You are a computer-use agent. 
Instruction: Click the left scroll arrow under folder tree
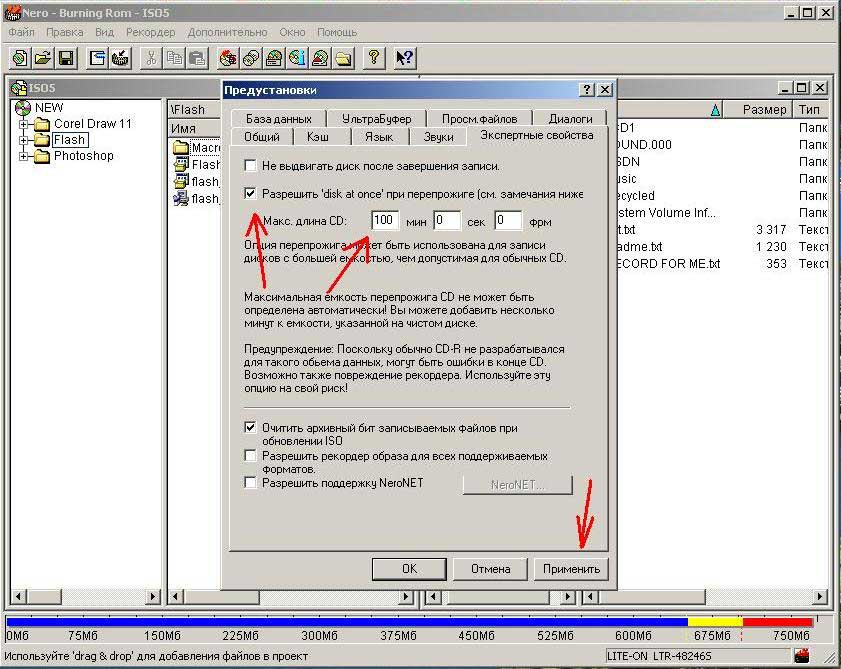point(18,596)
